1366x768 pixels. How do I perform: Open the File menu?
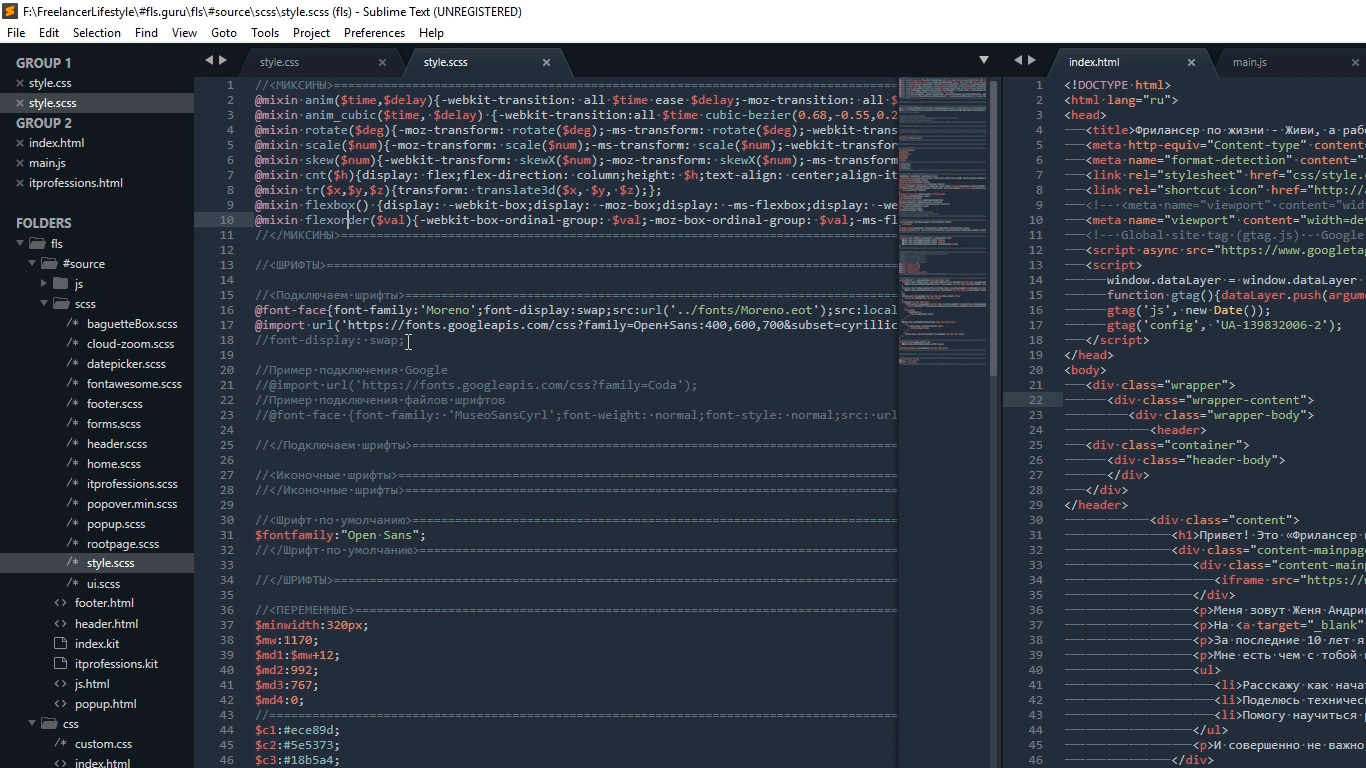[x=16, y=33]
